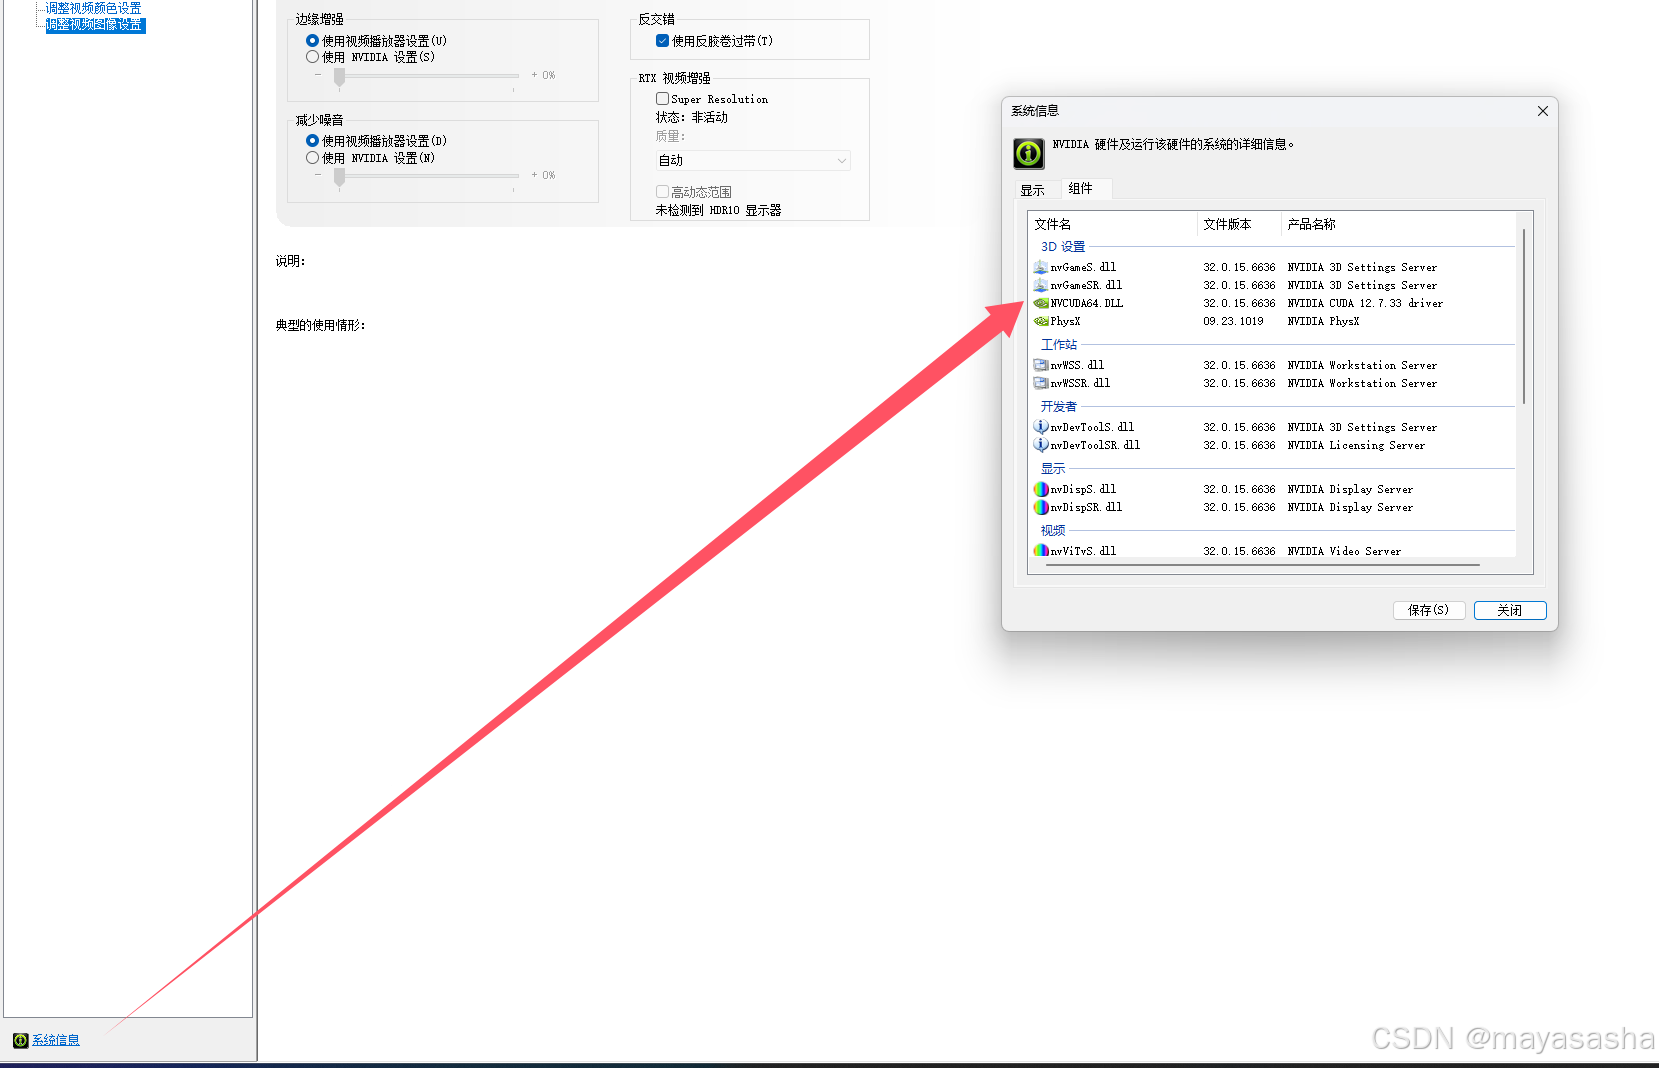Switch to the 显示 tab
This screenshot has height=1068, width=1659.
tap(1032, 190)
